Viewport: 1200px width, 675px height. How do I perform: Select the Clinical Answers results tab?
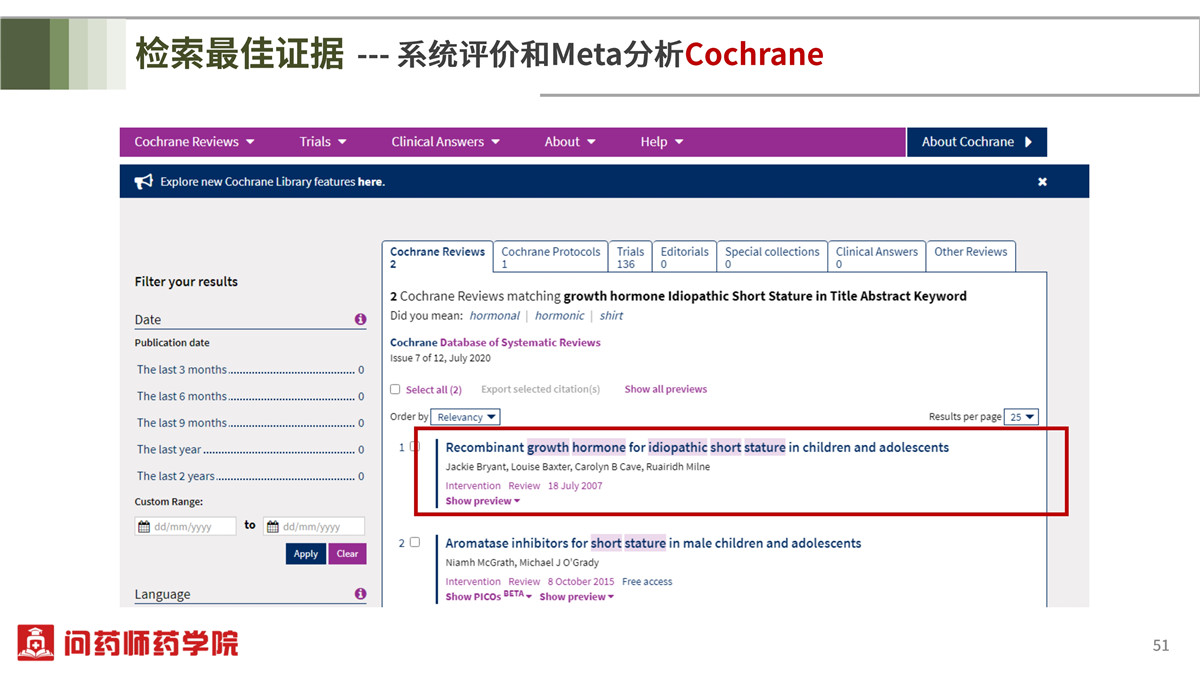(877, 257)
